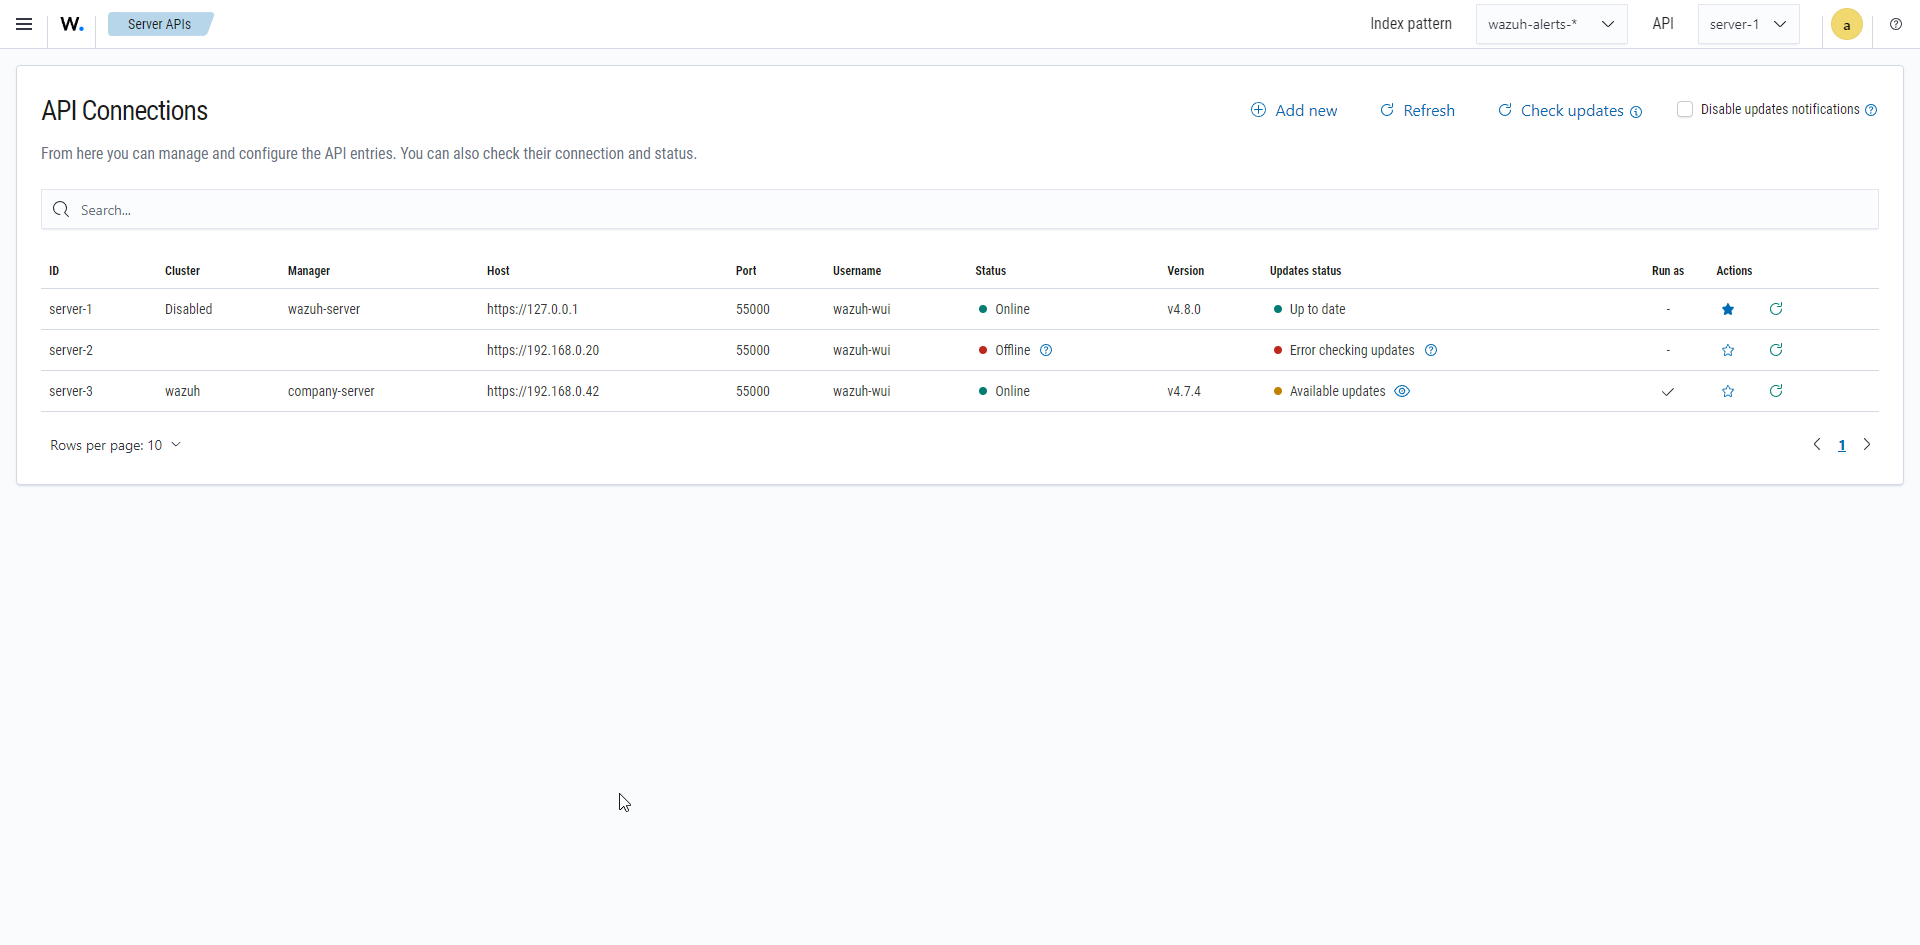Click the Check updates button
The image size is (1920, 945).
click(1570, 110)
